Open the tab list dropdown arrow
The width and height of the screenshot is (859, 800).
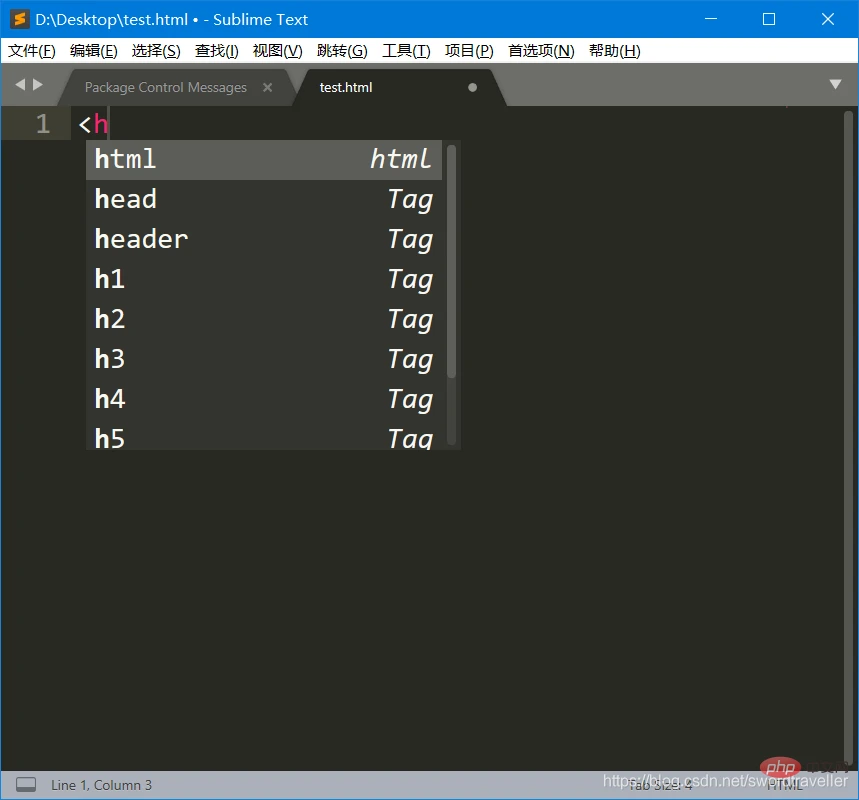(835, 84)
